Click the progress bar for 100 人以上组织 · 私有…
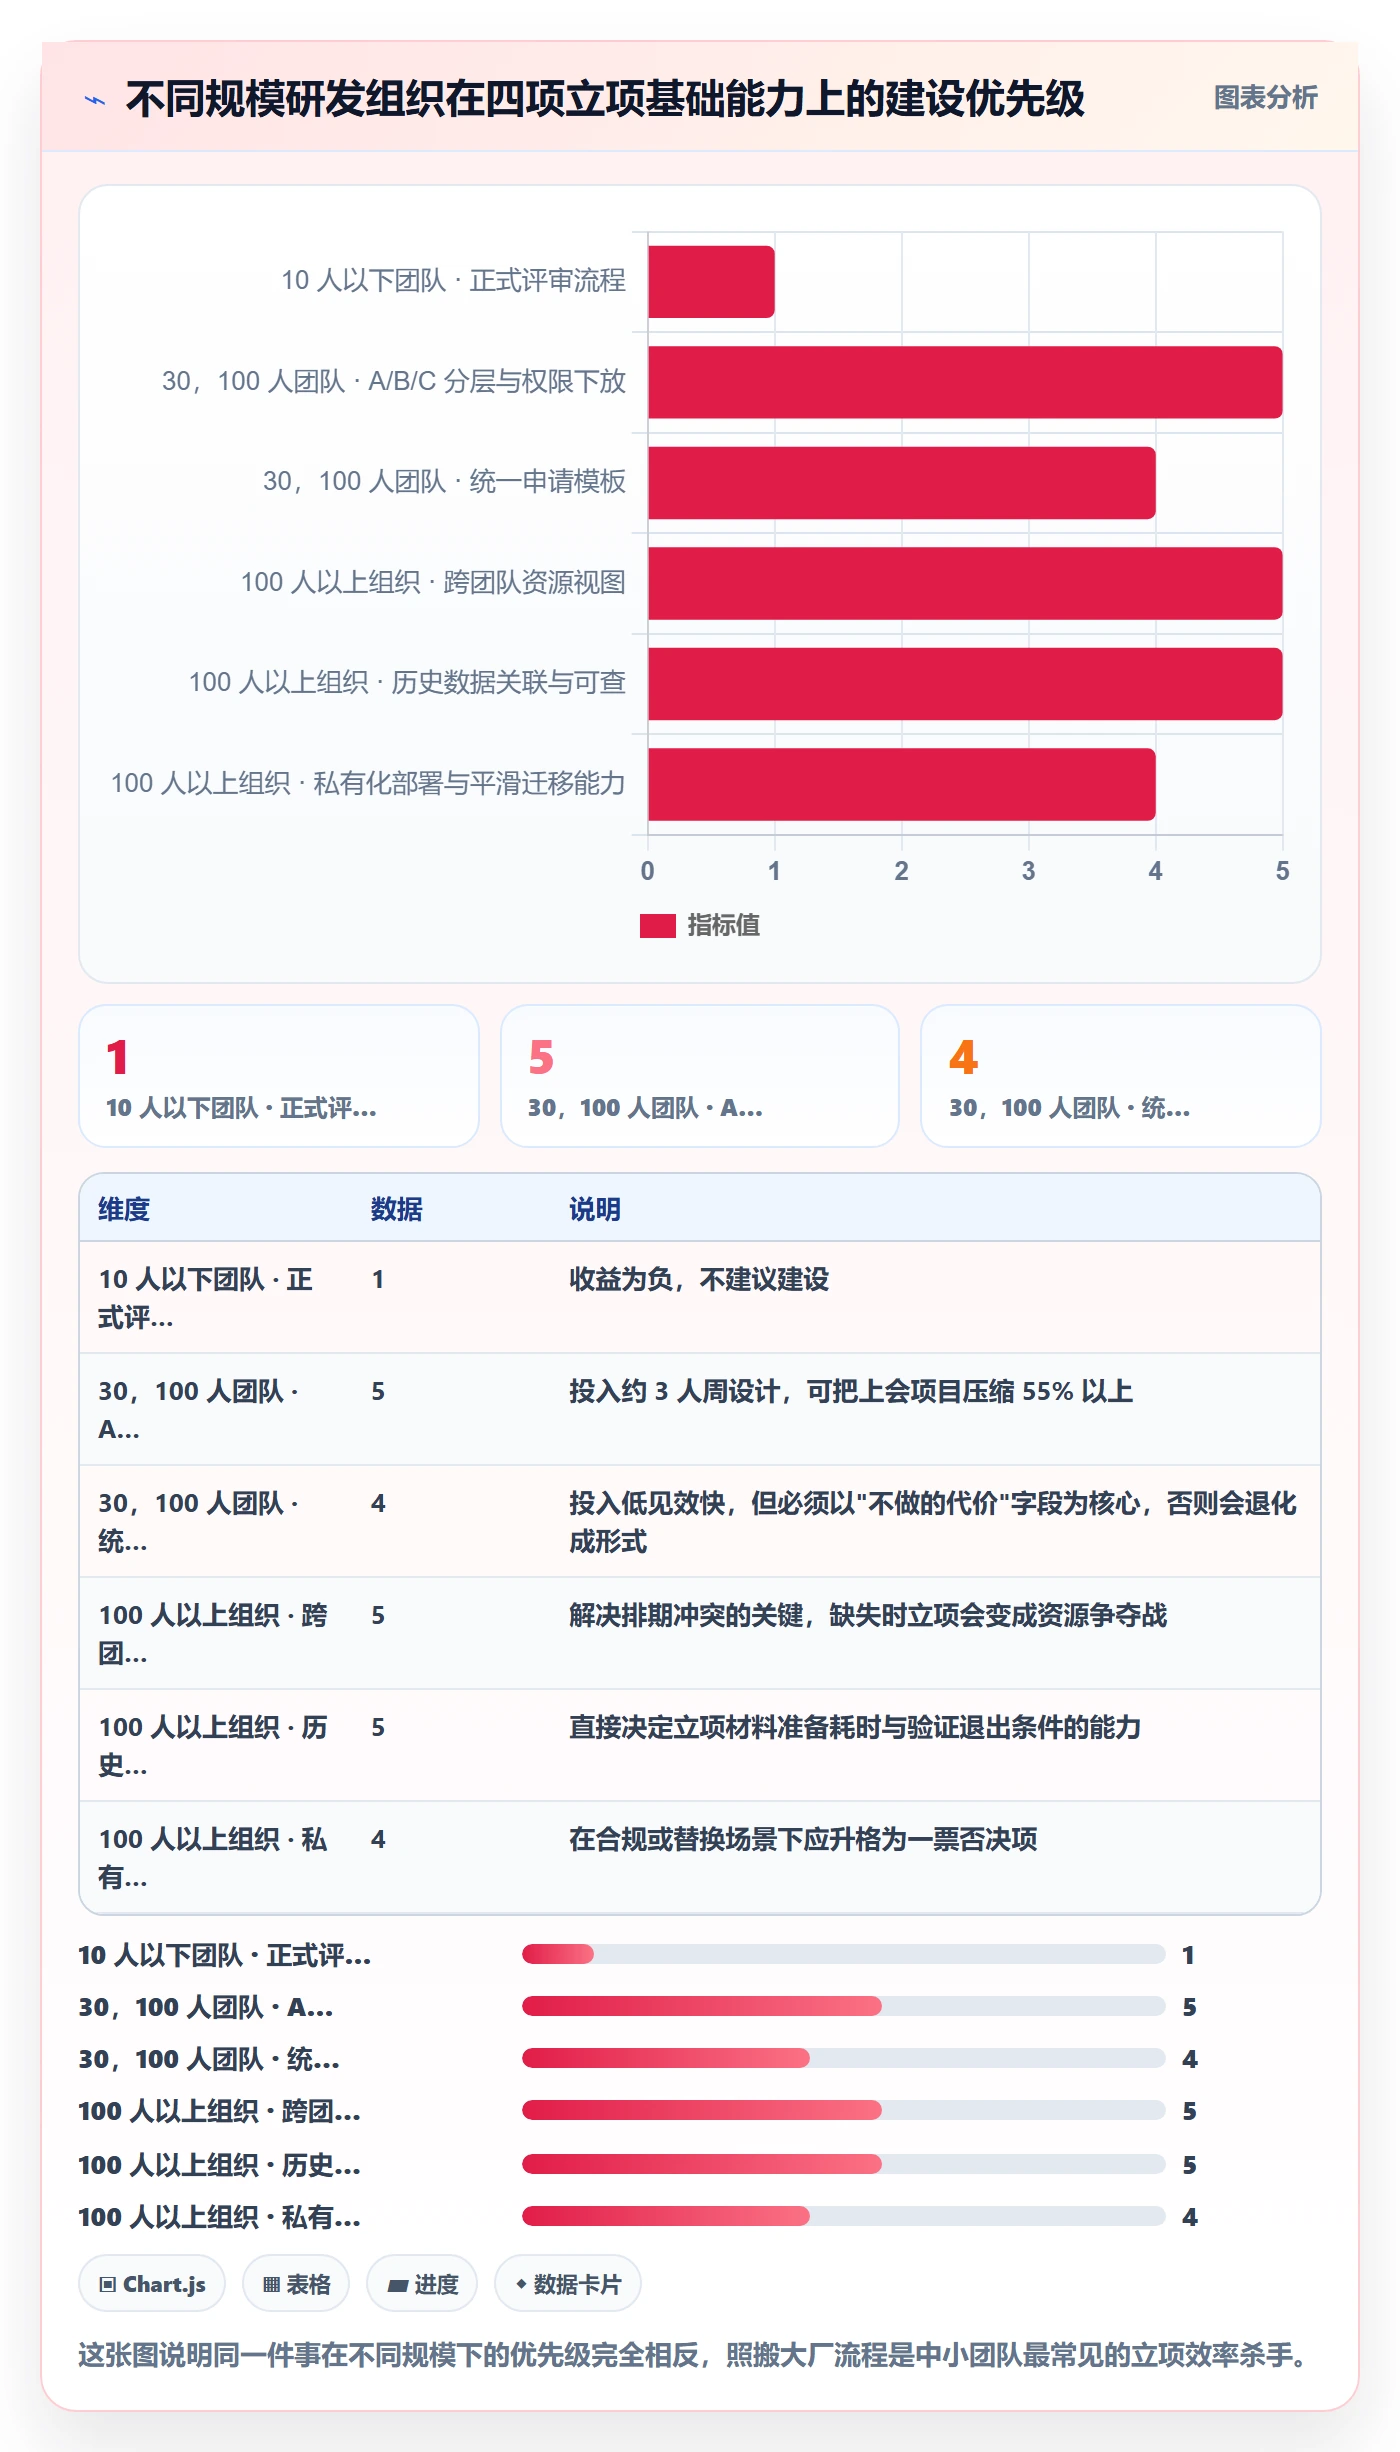This screenshot has height=2452, width=1400. click(844, 2216)
